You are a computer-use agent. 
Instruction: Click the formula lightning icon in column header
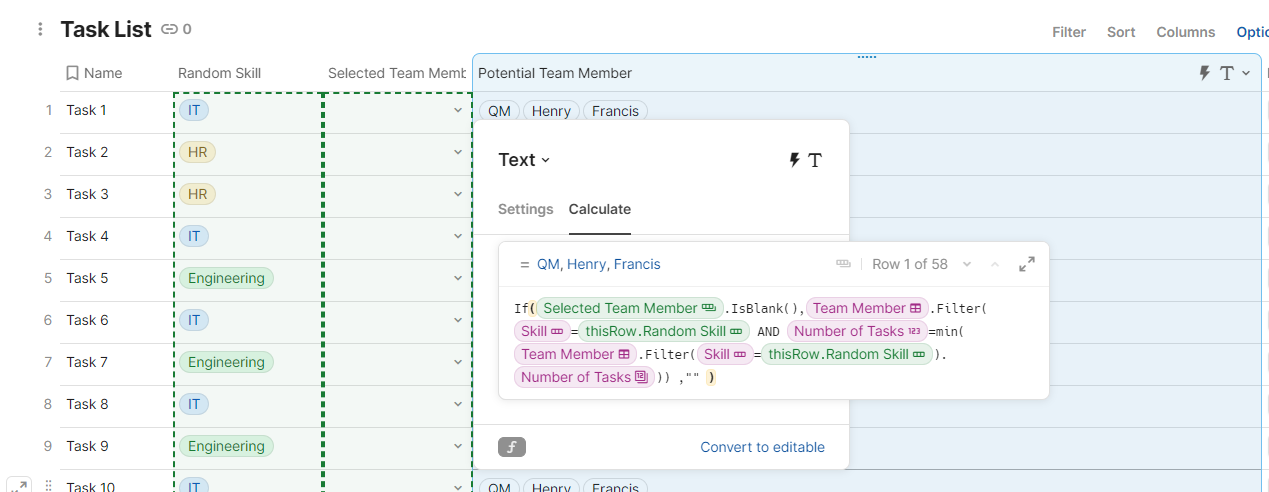tap(1205, 73)
